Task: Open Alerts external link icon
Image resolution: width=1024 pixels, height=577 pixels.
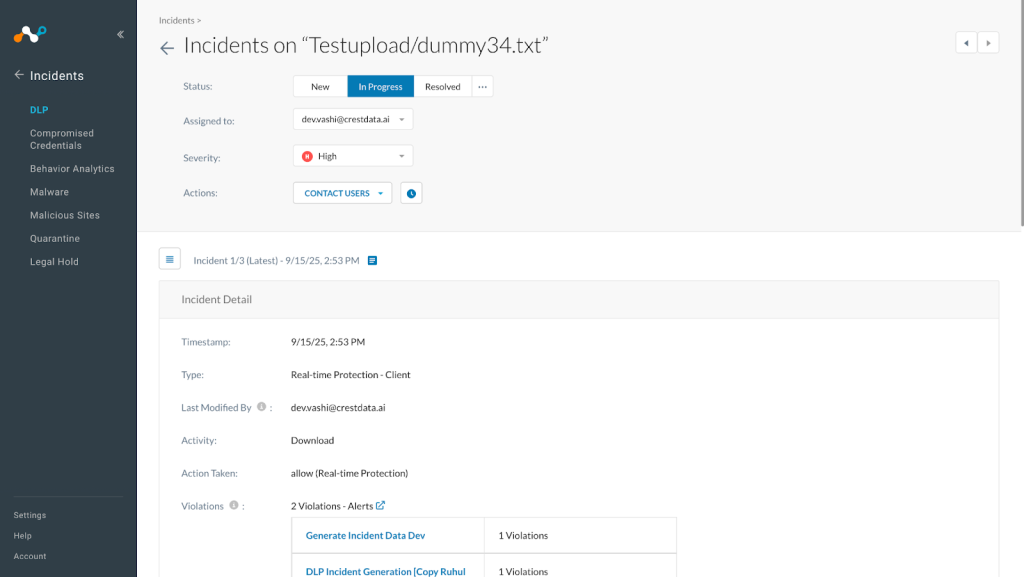Action: (380, 505)
